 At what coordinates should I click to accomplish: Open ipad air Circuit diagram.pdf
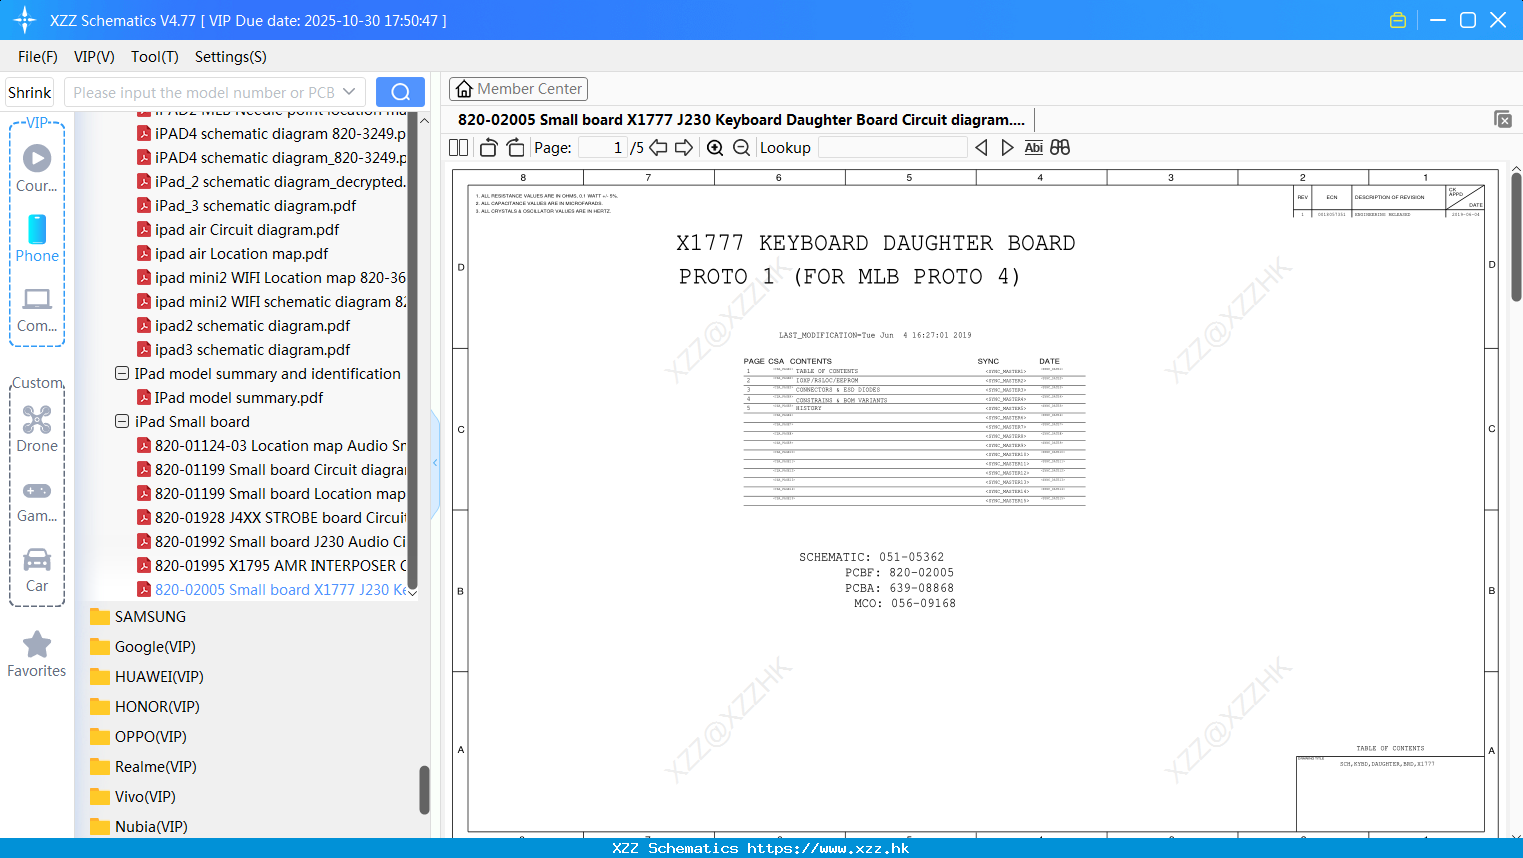point(238,229)
